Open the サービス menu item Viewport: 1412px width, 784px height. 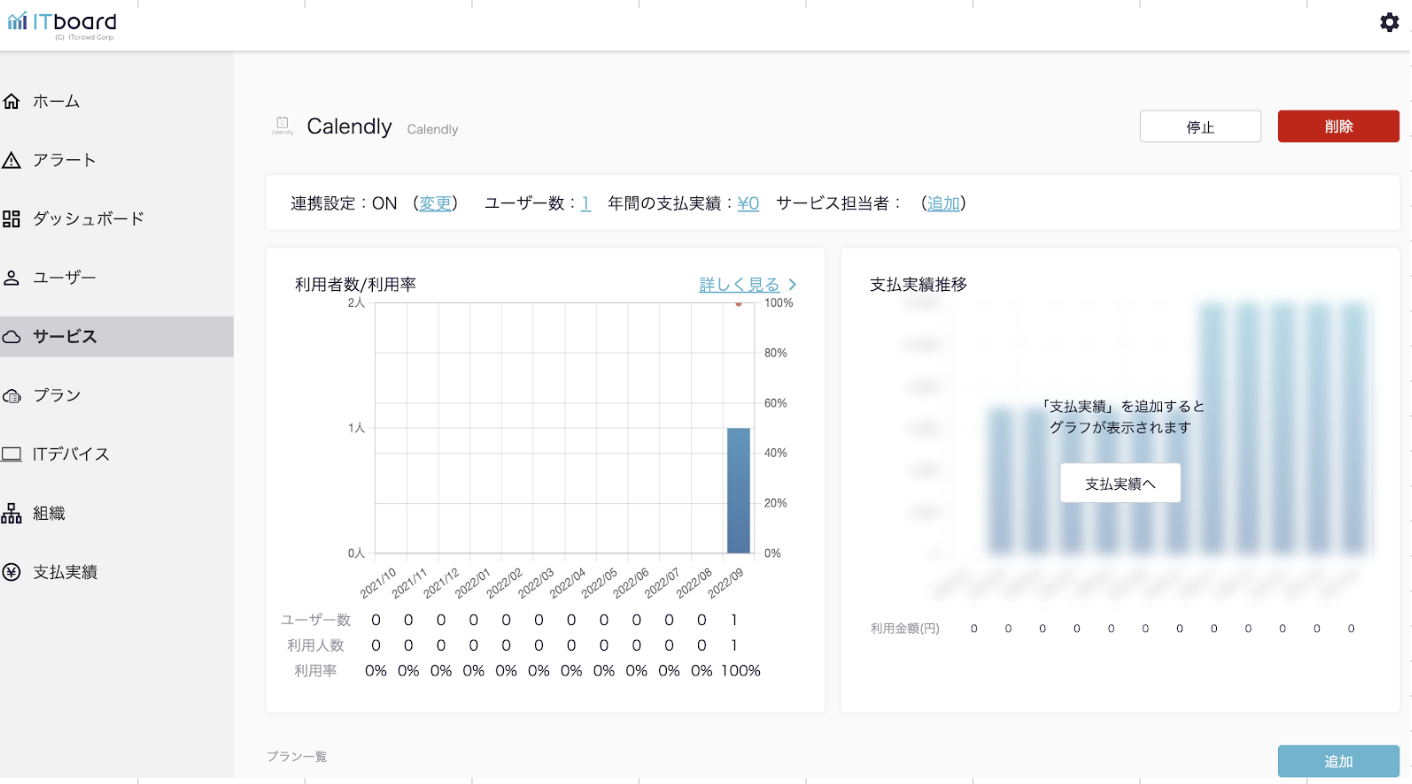click(65, 336)
